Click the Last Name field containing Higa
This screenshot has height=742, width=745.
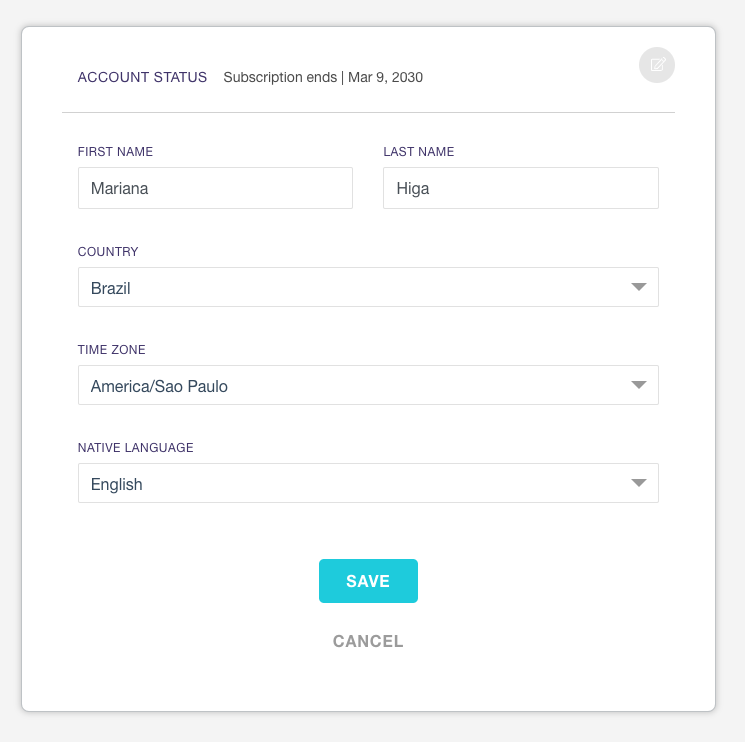click(x=521, y=188)
